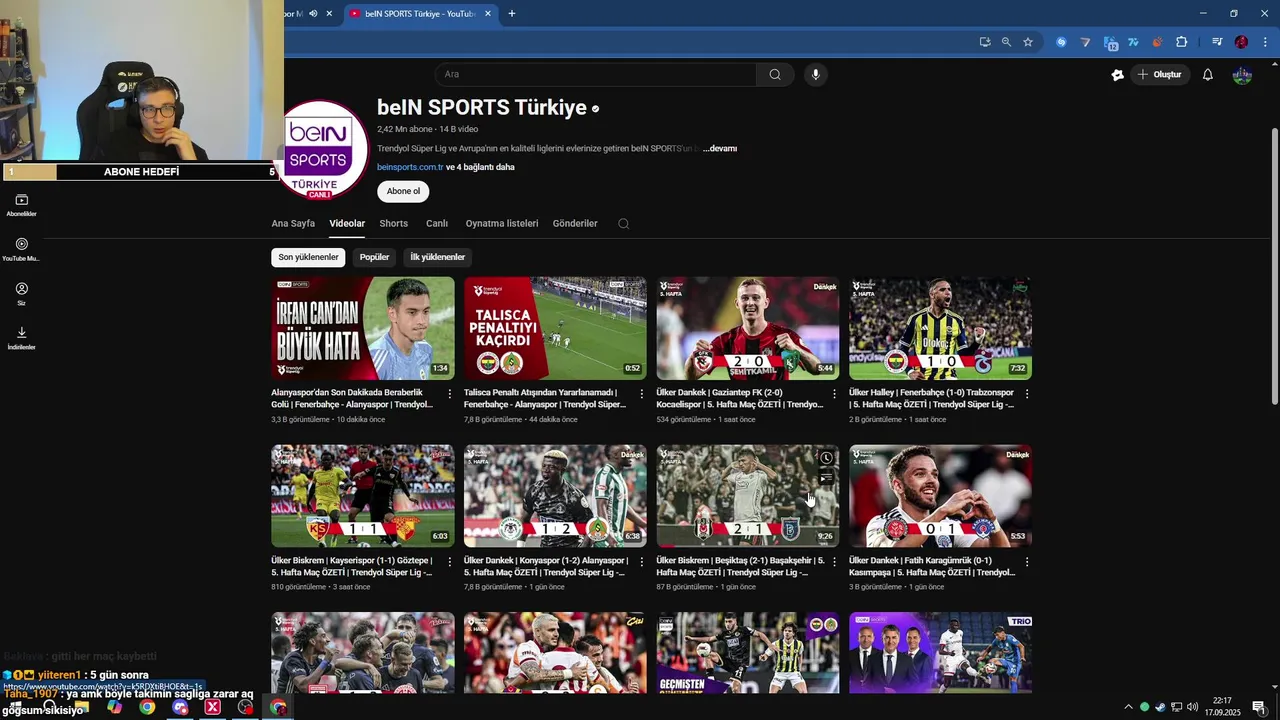This screenshot has width=1280, height=720.
Task: Open Chrome three-dot menu
Action: (1265, 42)
